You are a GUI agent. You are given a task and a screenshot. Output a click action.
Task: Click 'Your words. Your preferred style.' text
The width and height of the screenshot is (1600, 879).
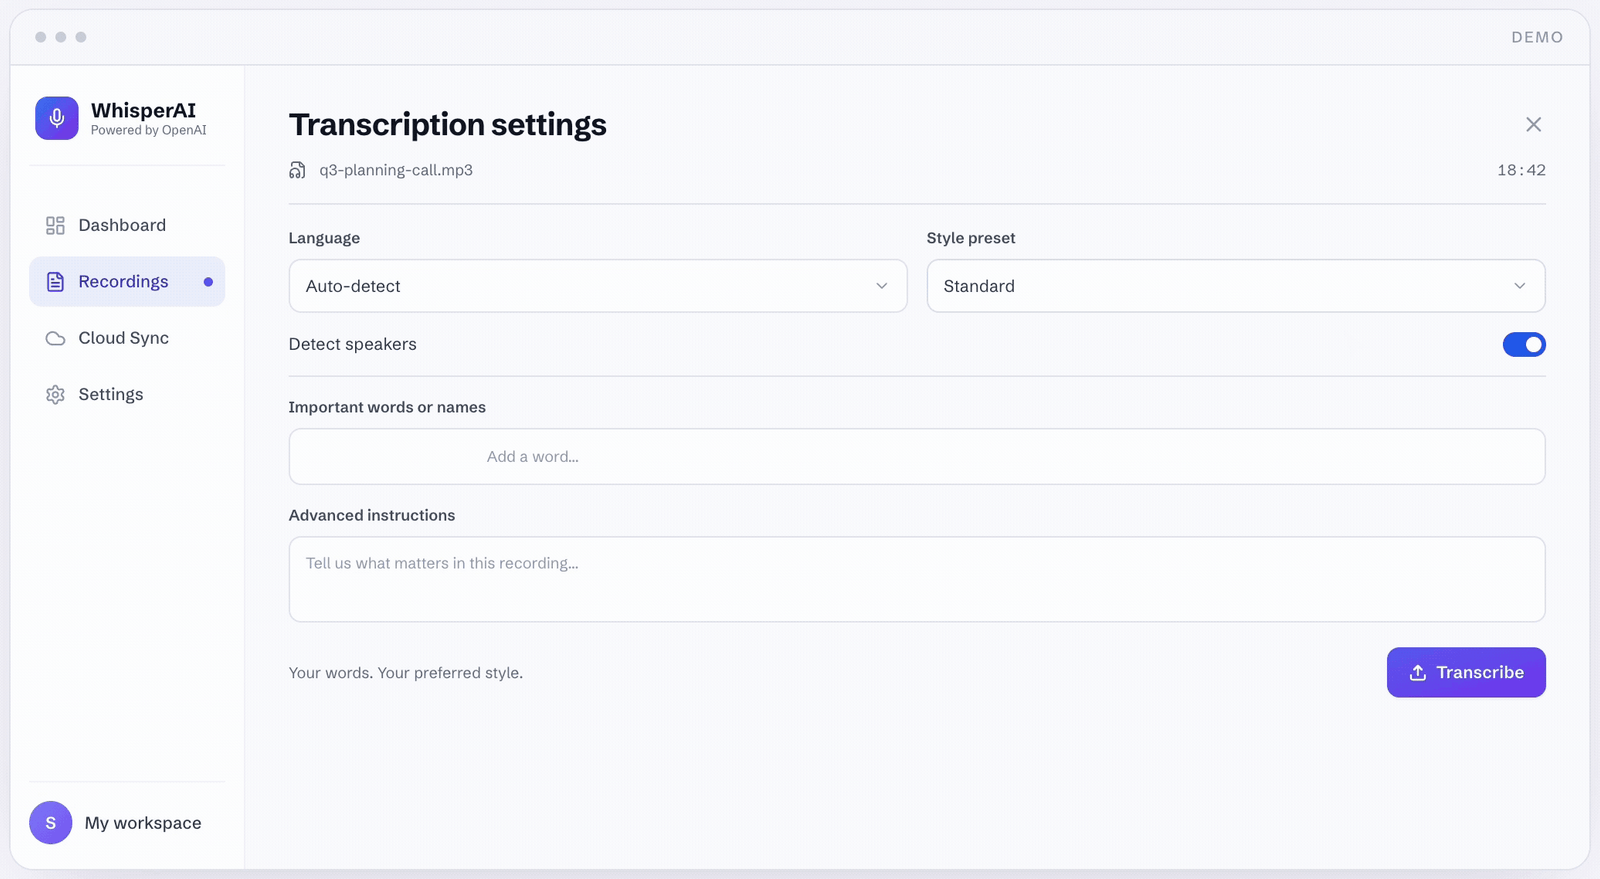click(x=406, y=673)
